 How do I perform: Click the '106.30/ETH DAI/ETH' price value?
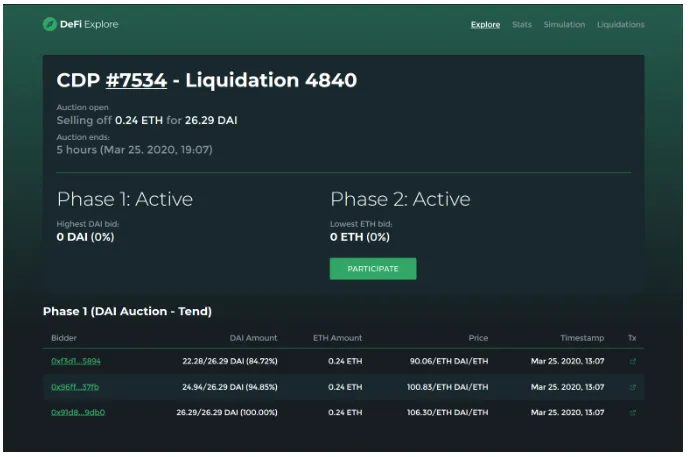(x=448, y=413)
